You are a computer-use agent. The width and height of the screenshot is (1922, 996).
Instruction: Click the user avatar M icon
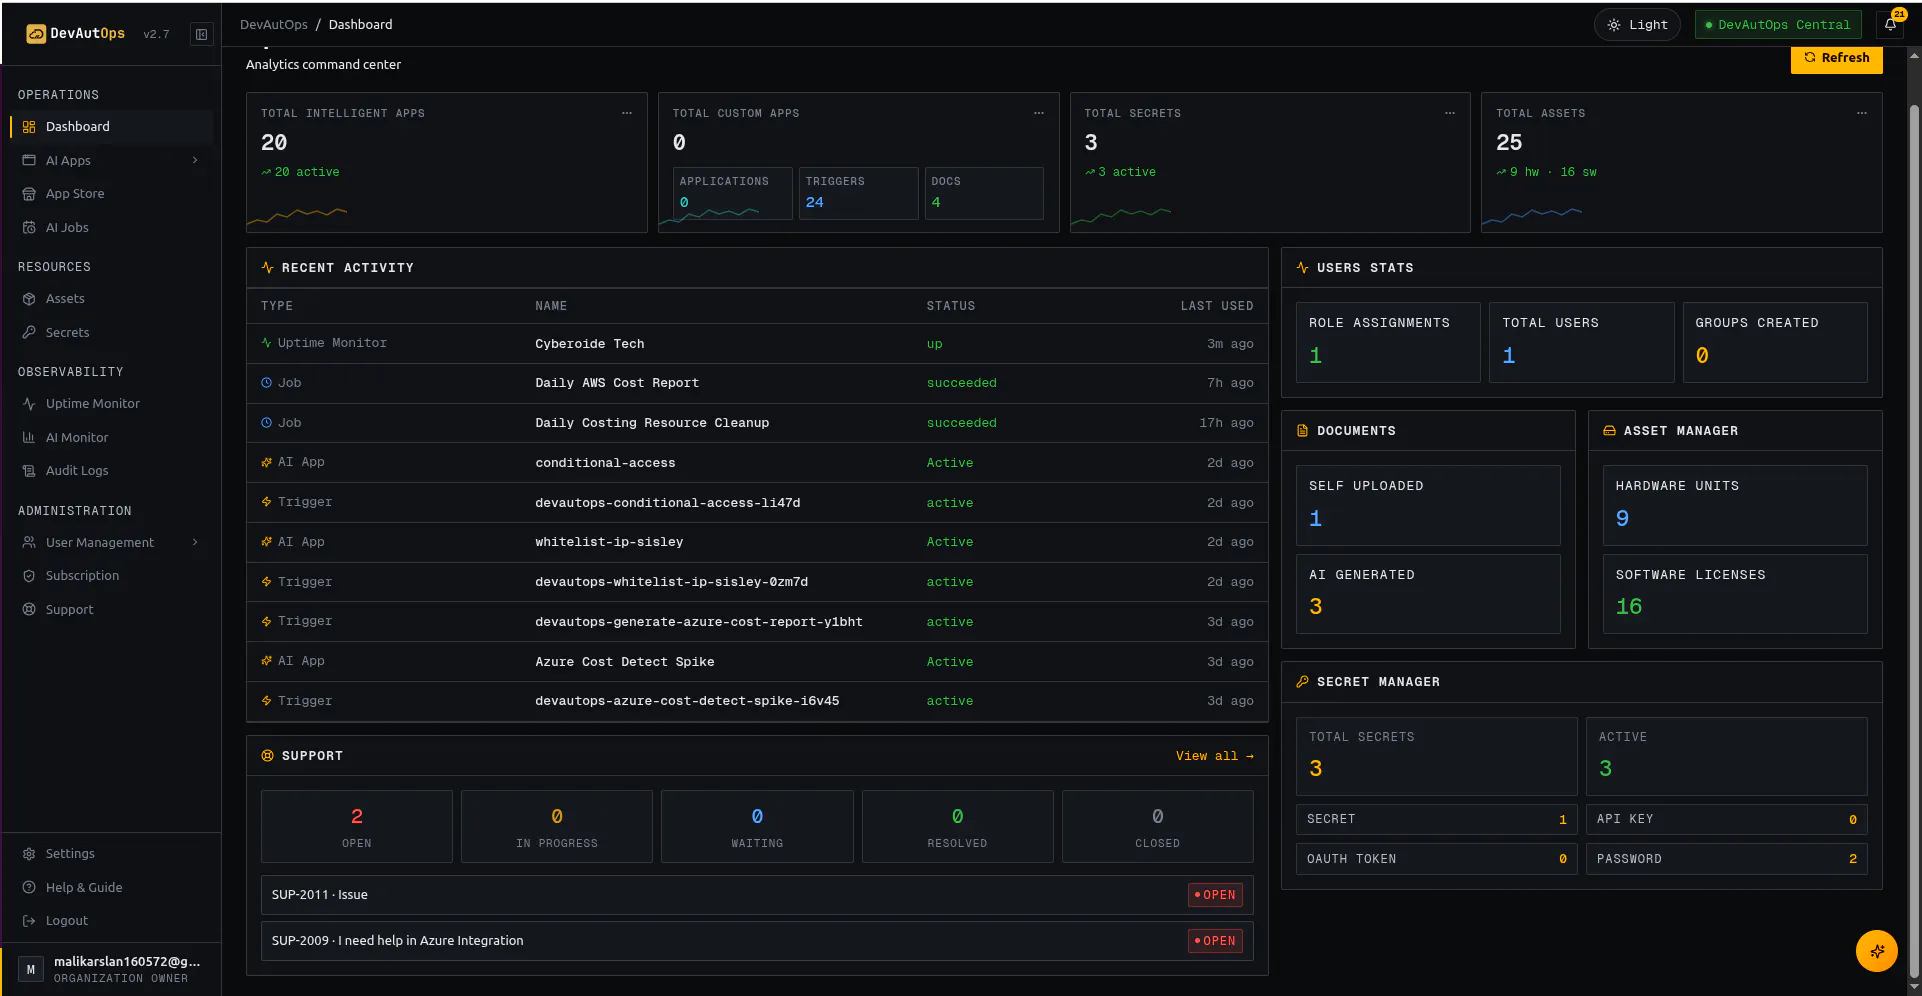pos(31,970)
